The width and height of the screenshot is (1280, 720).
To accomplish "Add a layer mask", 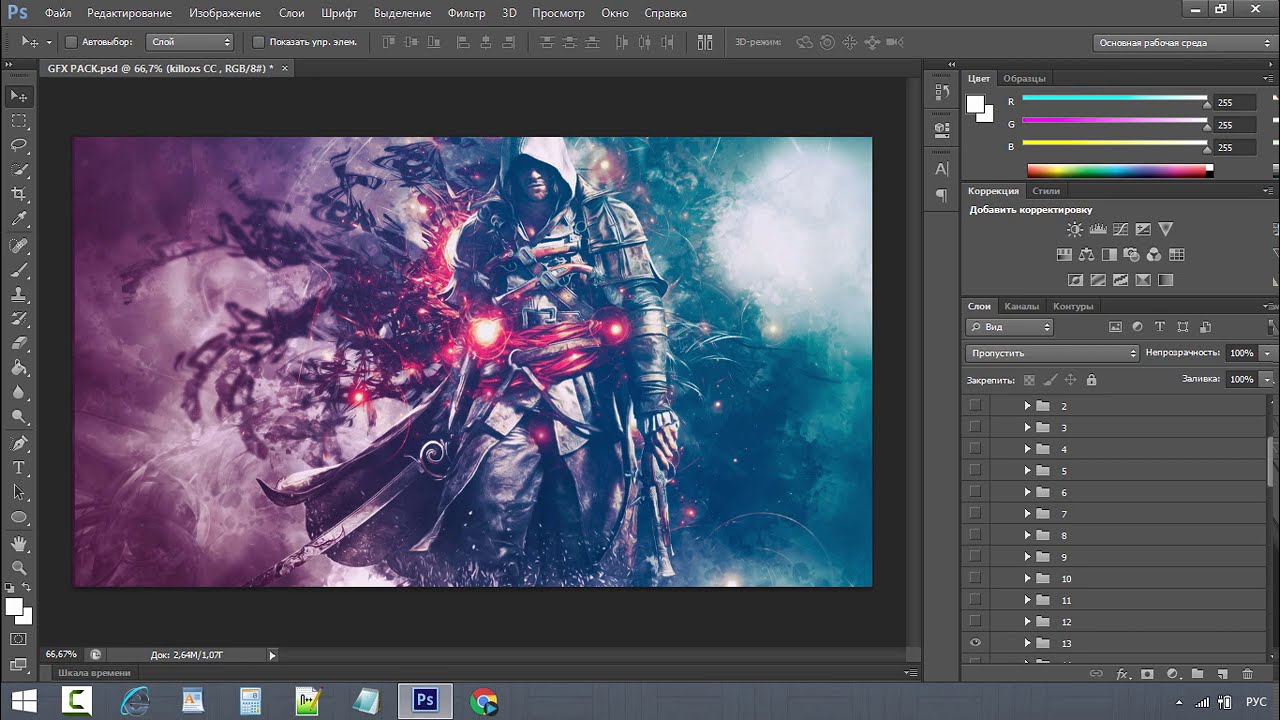I will 1147,675.
